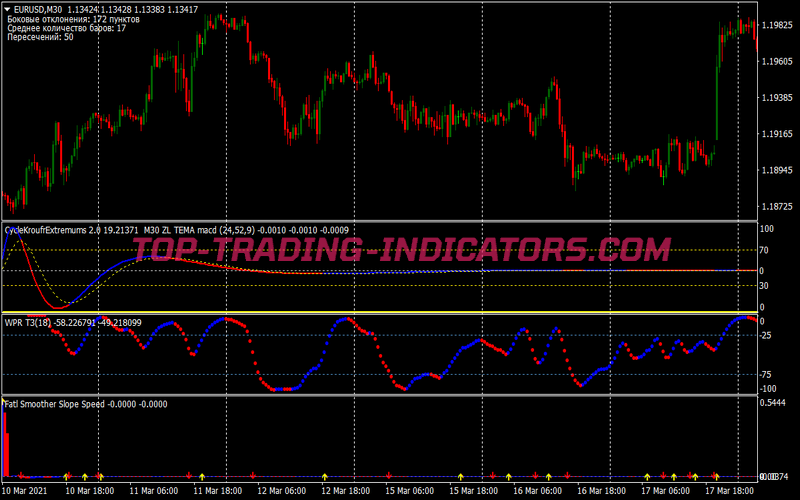Click the 15 Mar 06:00 time axis label

tap(410, 490)
